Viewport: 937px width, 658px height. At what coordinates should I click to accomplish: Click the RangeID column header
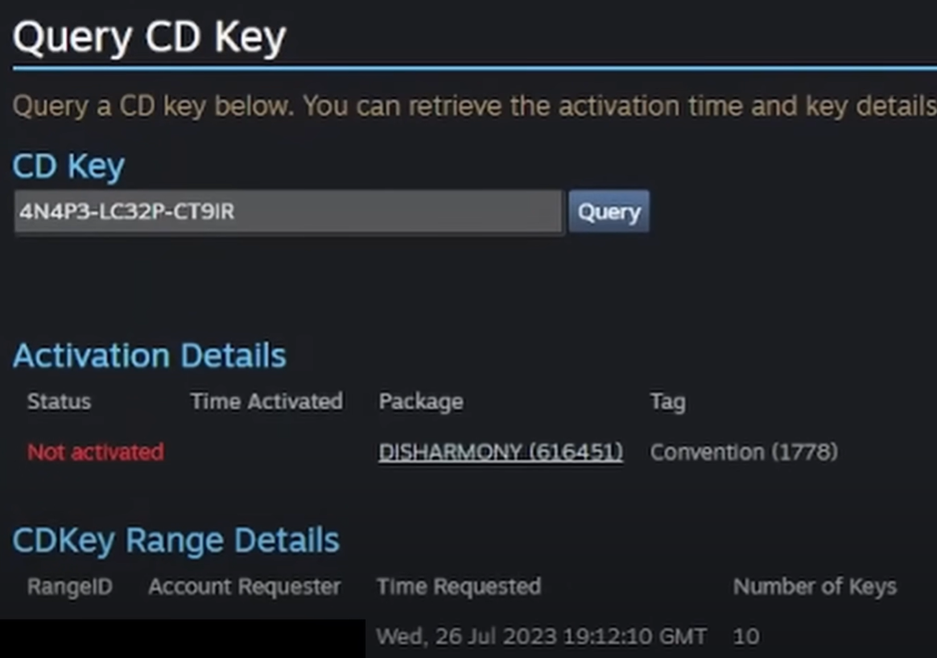pyautogui.click(x=69, y=587)
